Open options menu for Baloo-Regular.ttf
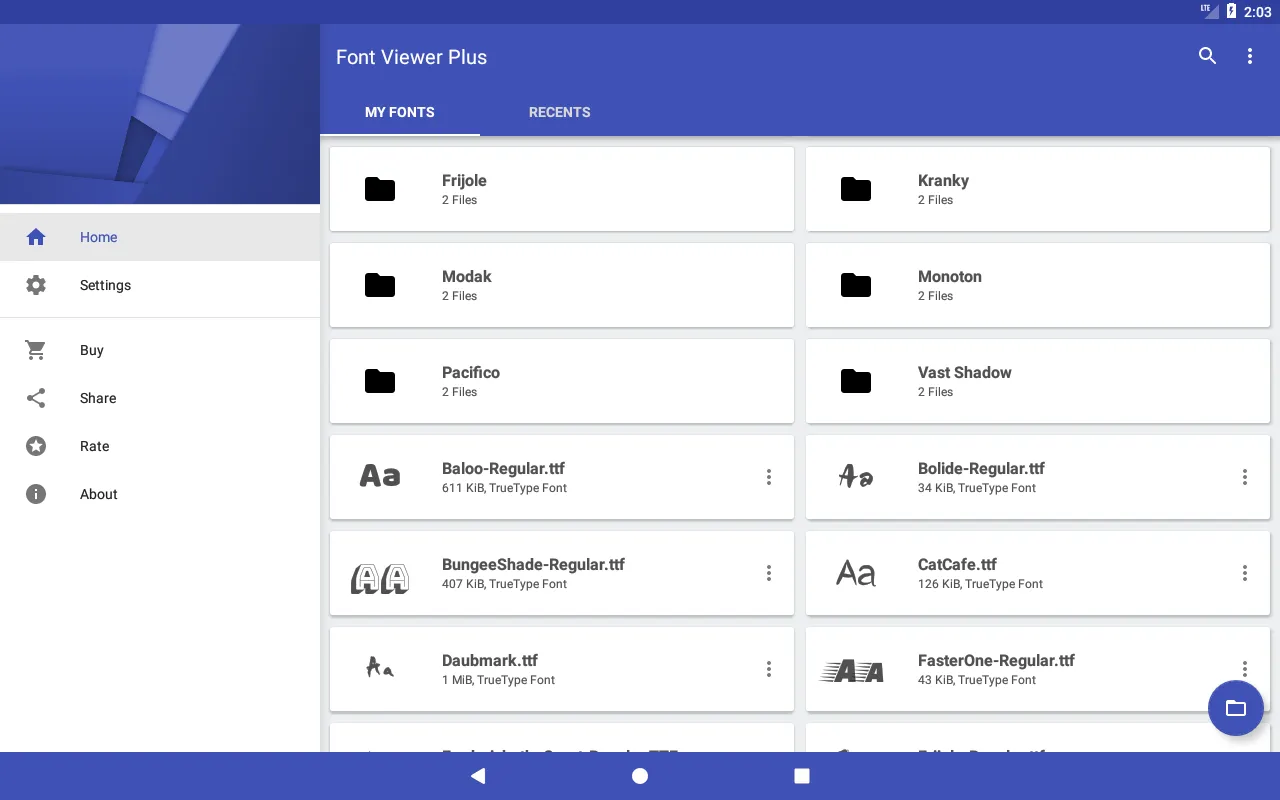Screen dimensions: 1280x800 tap(768, 477)
